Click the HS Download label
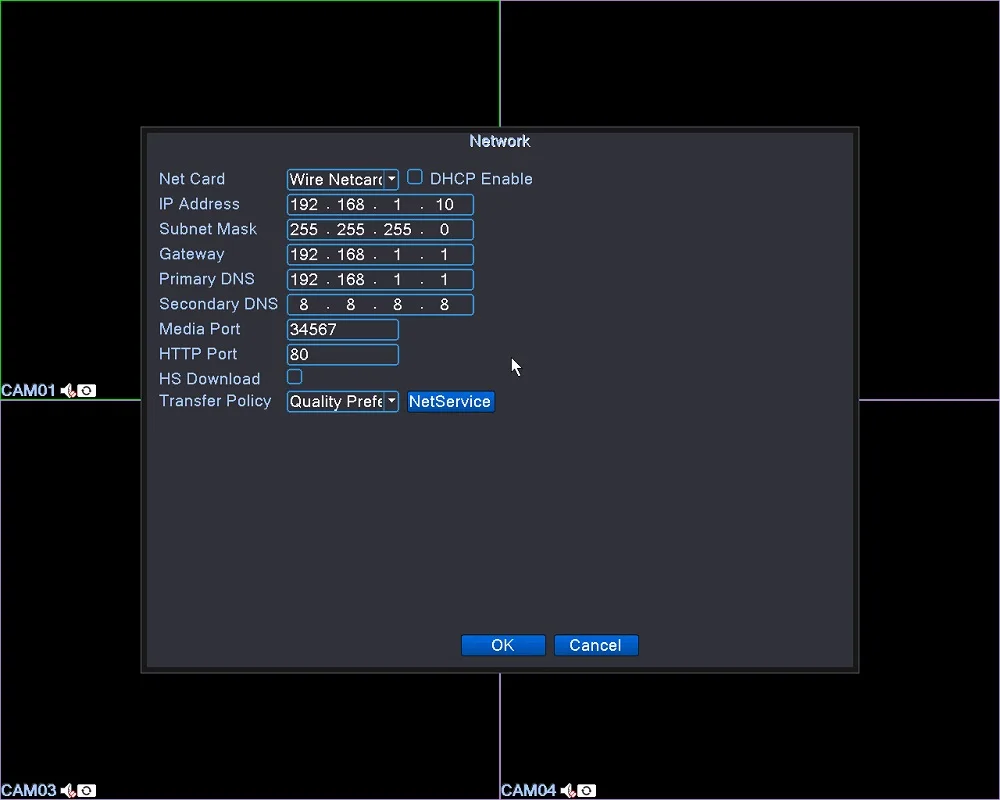The height and width of the screenshot is (800, 1000). 210,378
